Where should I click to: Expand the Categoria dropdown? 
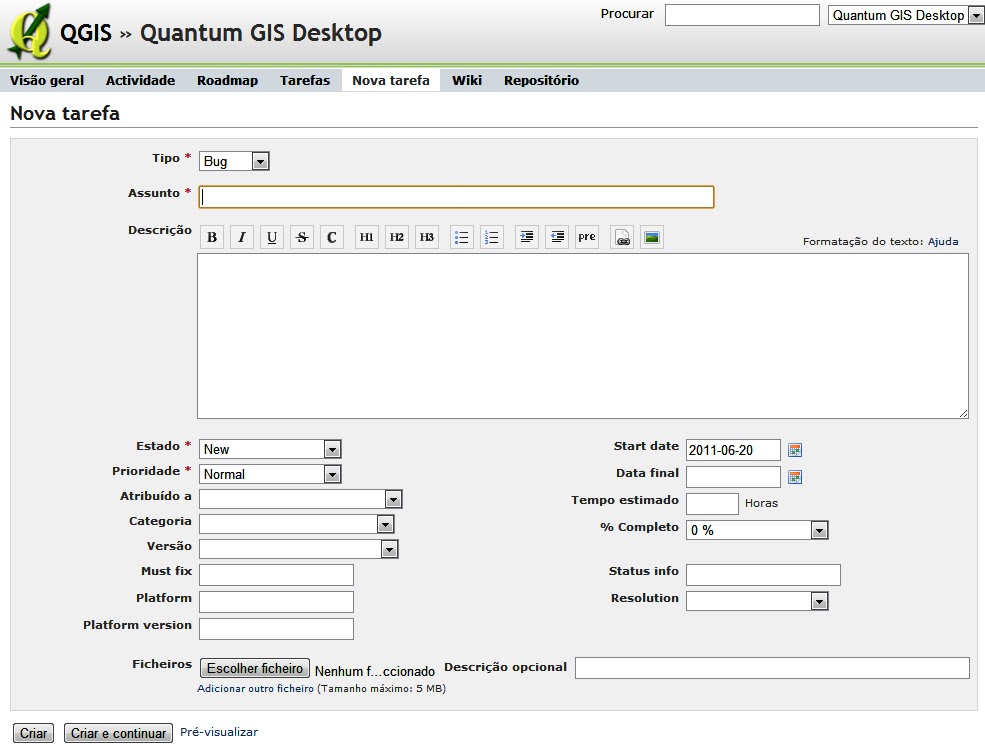click(x=297, y=524)
